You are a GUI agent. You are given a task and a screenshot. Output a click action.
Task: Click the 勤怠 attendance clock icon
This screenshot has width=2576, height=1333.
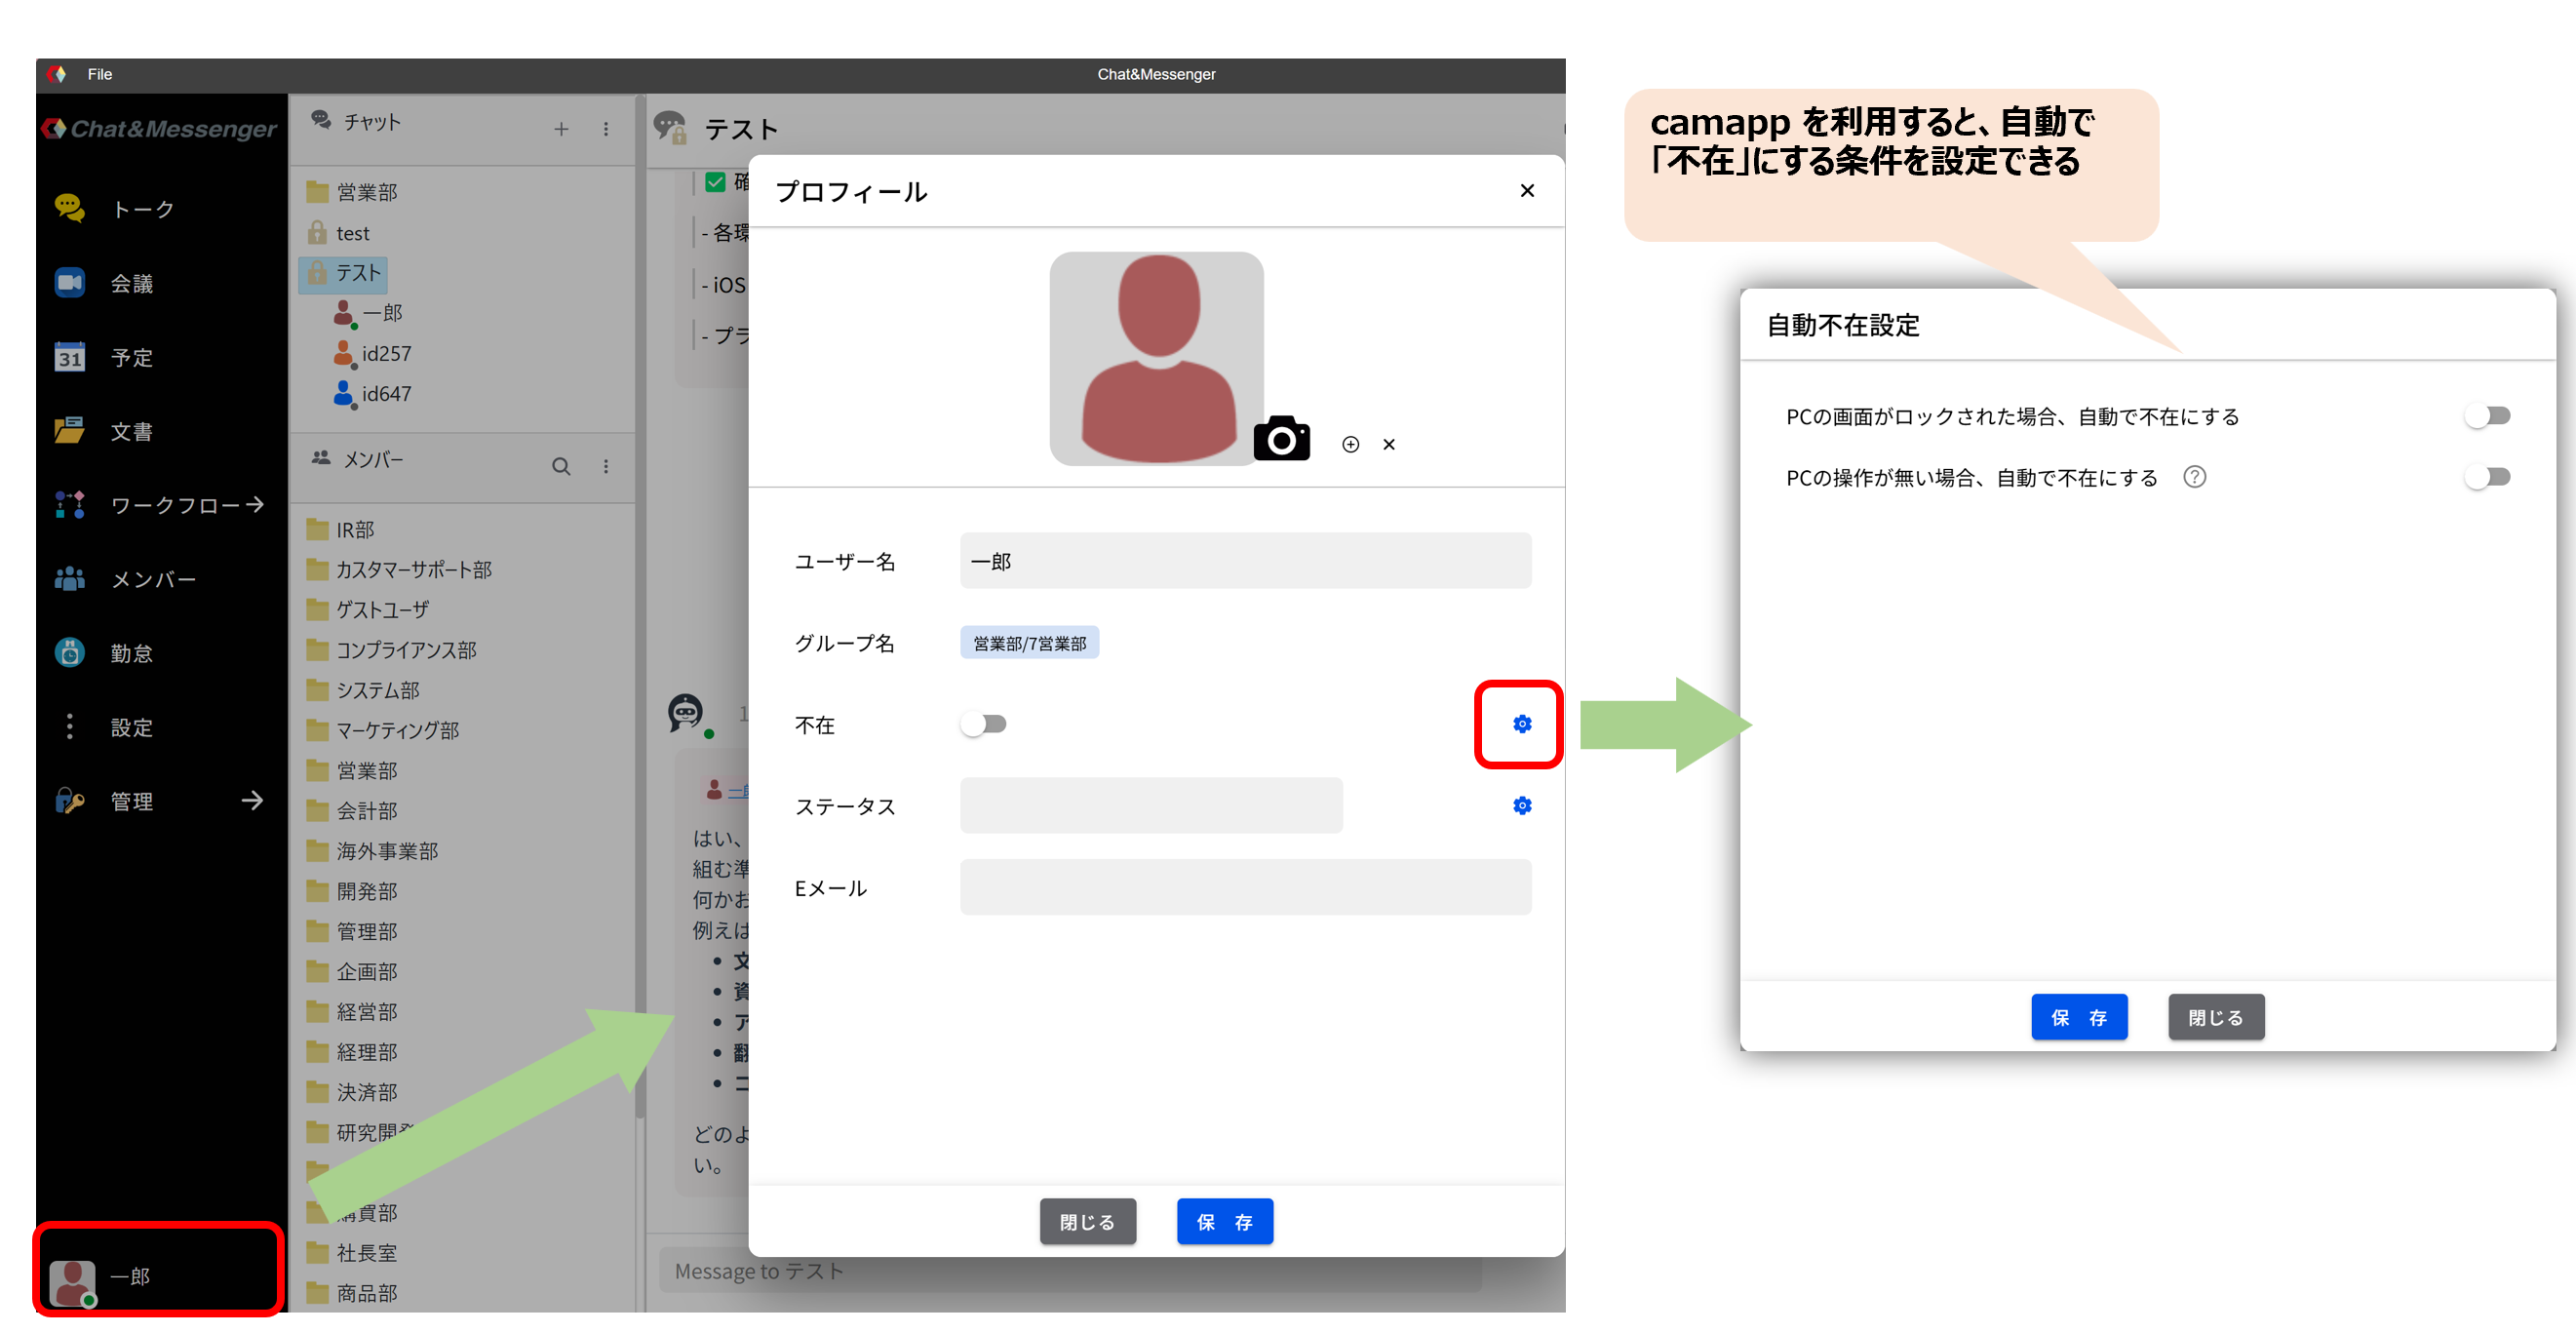pos(70,653)
